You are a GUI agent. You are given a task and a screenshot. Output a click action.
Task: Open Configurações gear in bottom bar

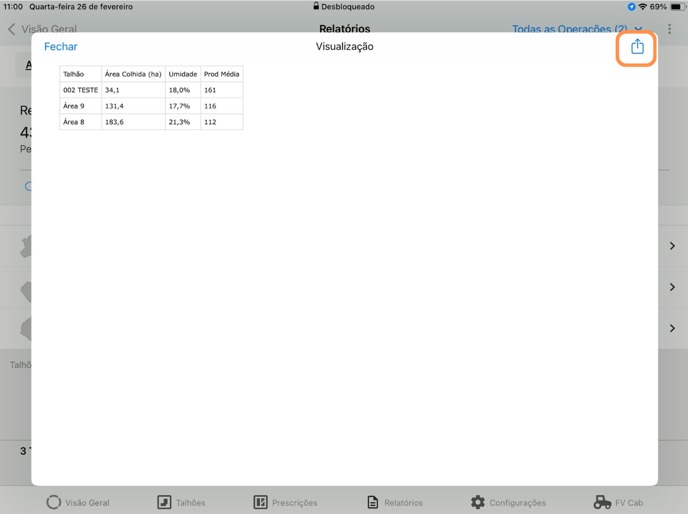click(x=477, y=502)
